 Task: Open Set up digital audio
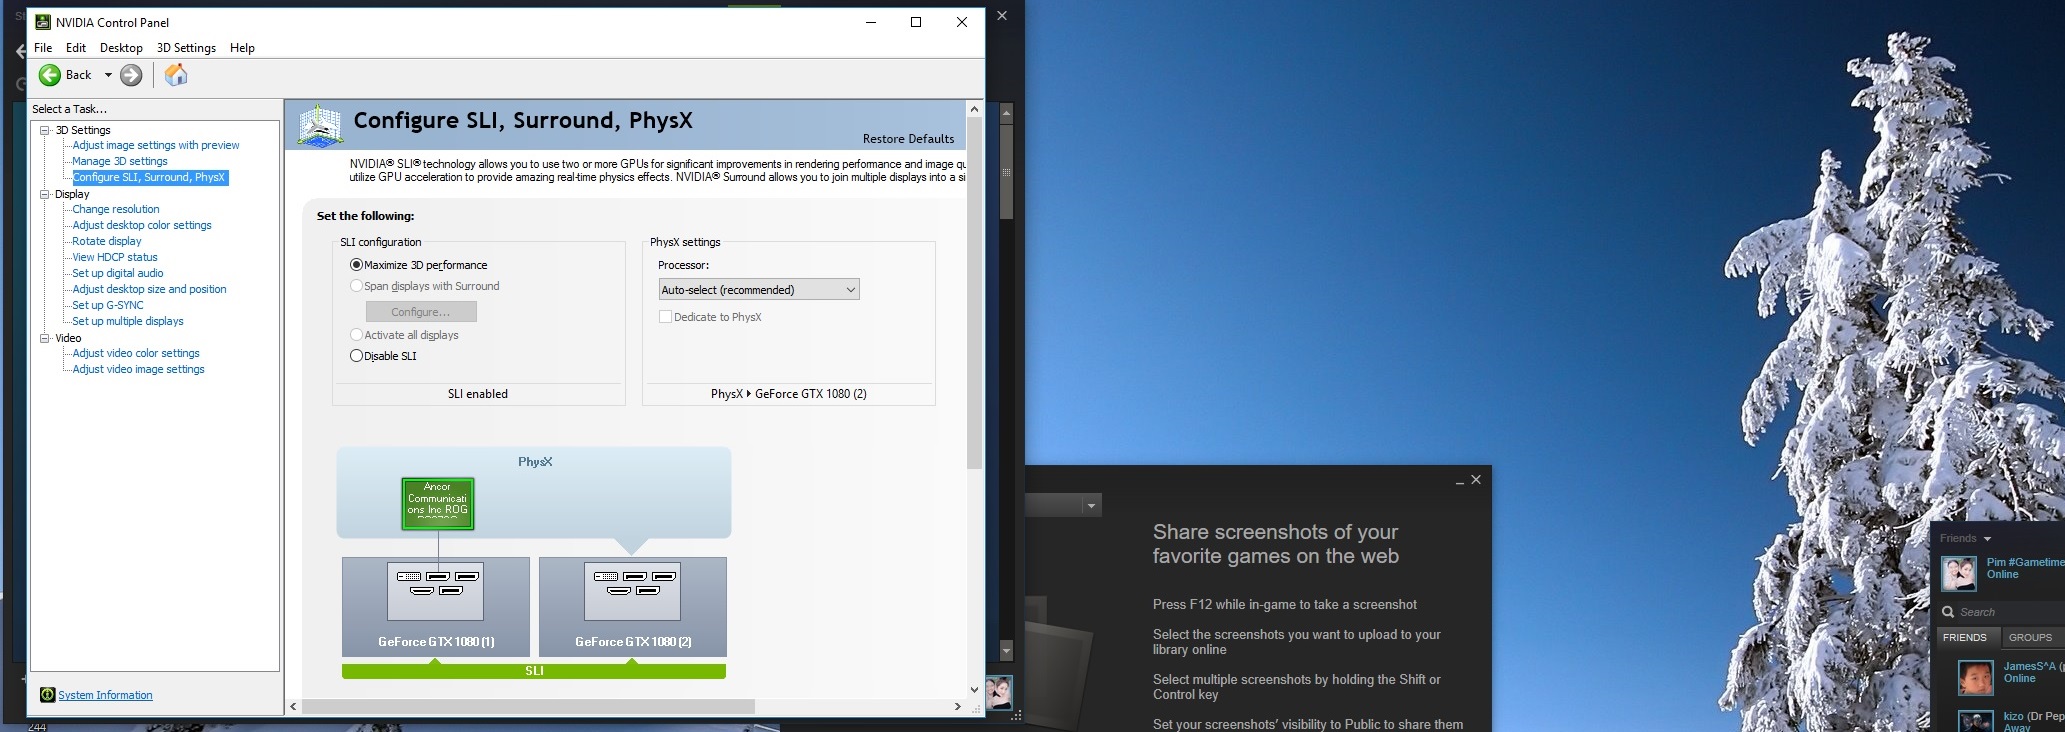point(118,273)
